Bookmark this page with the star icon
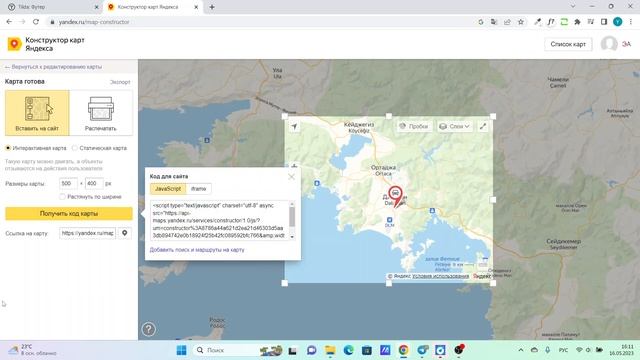 pos(521,22)
